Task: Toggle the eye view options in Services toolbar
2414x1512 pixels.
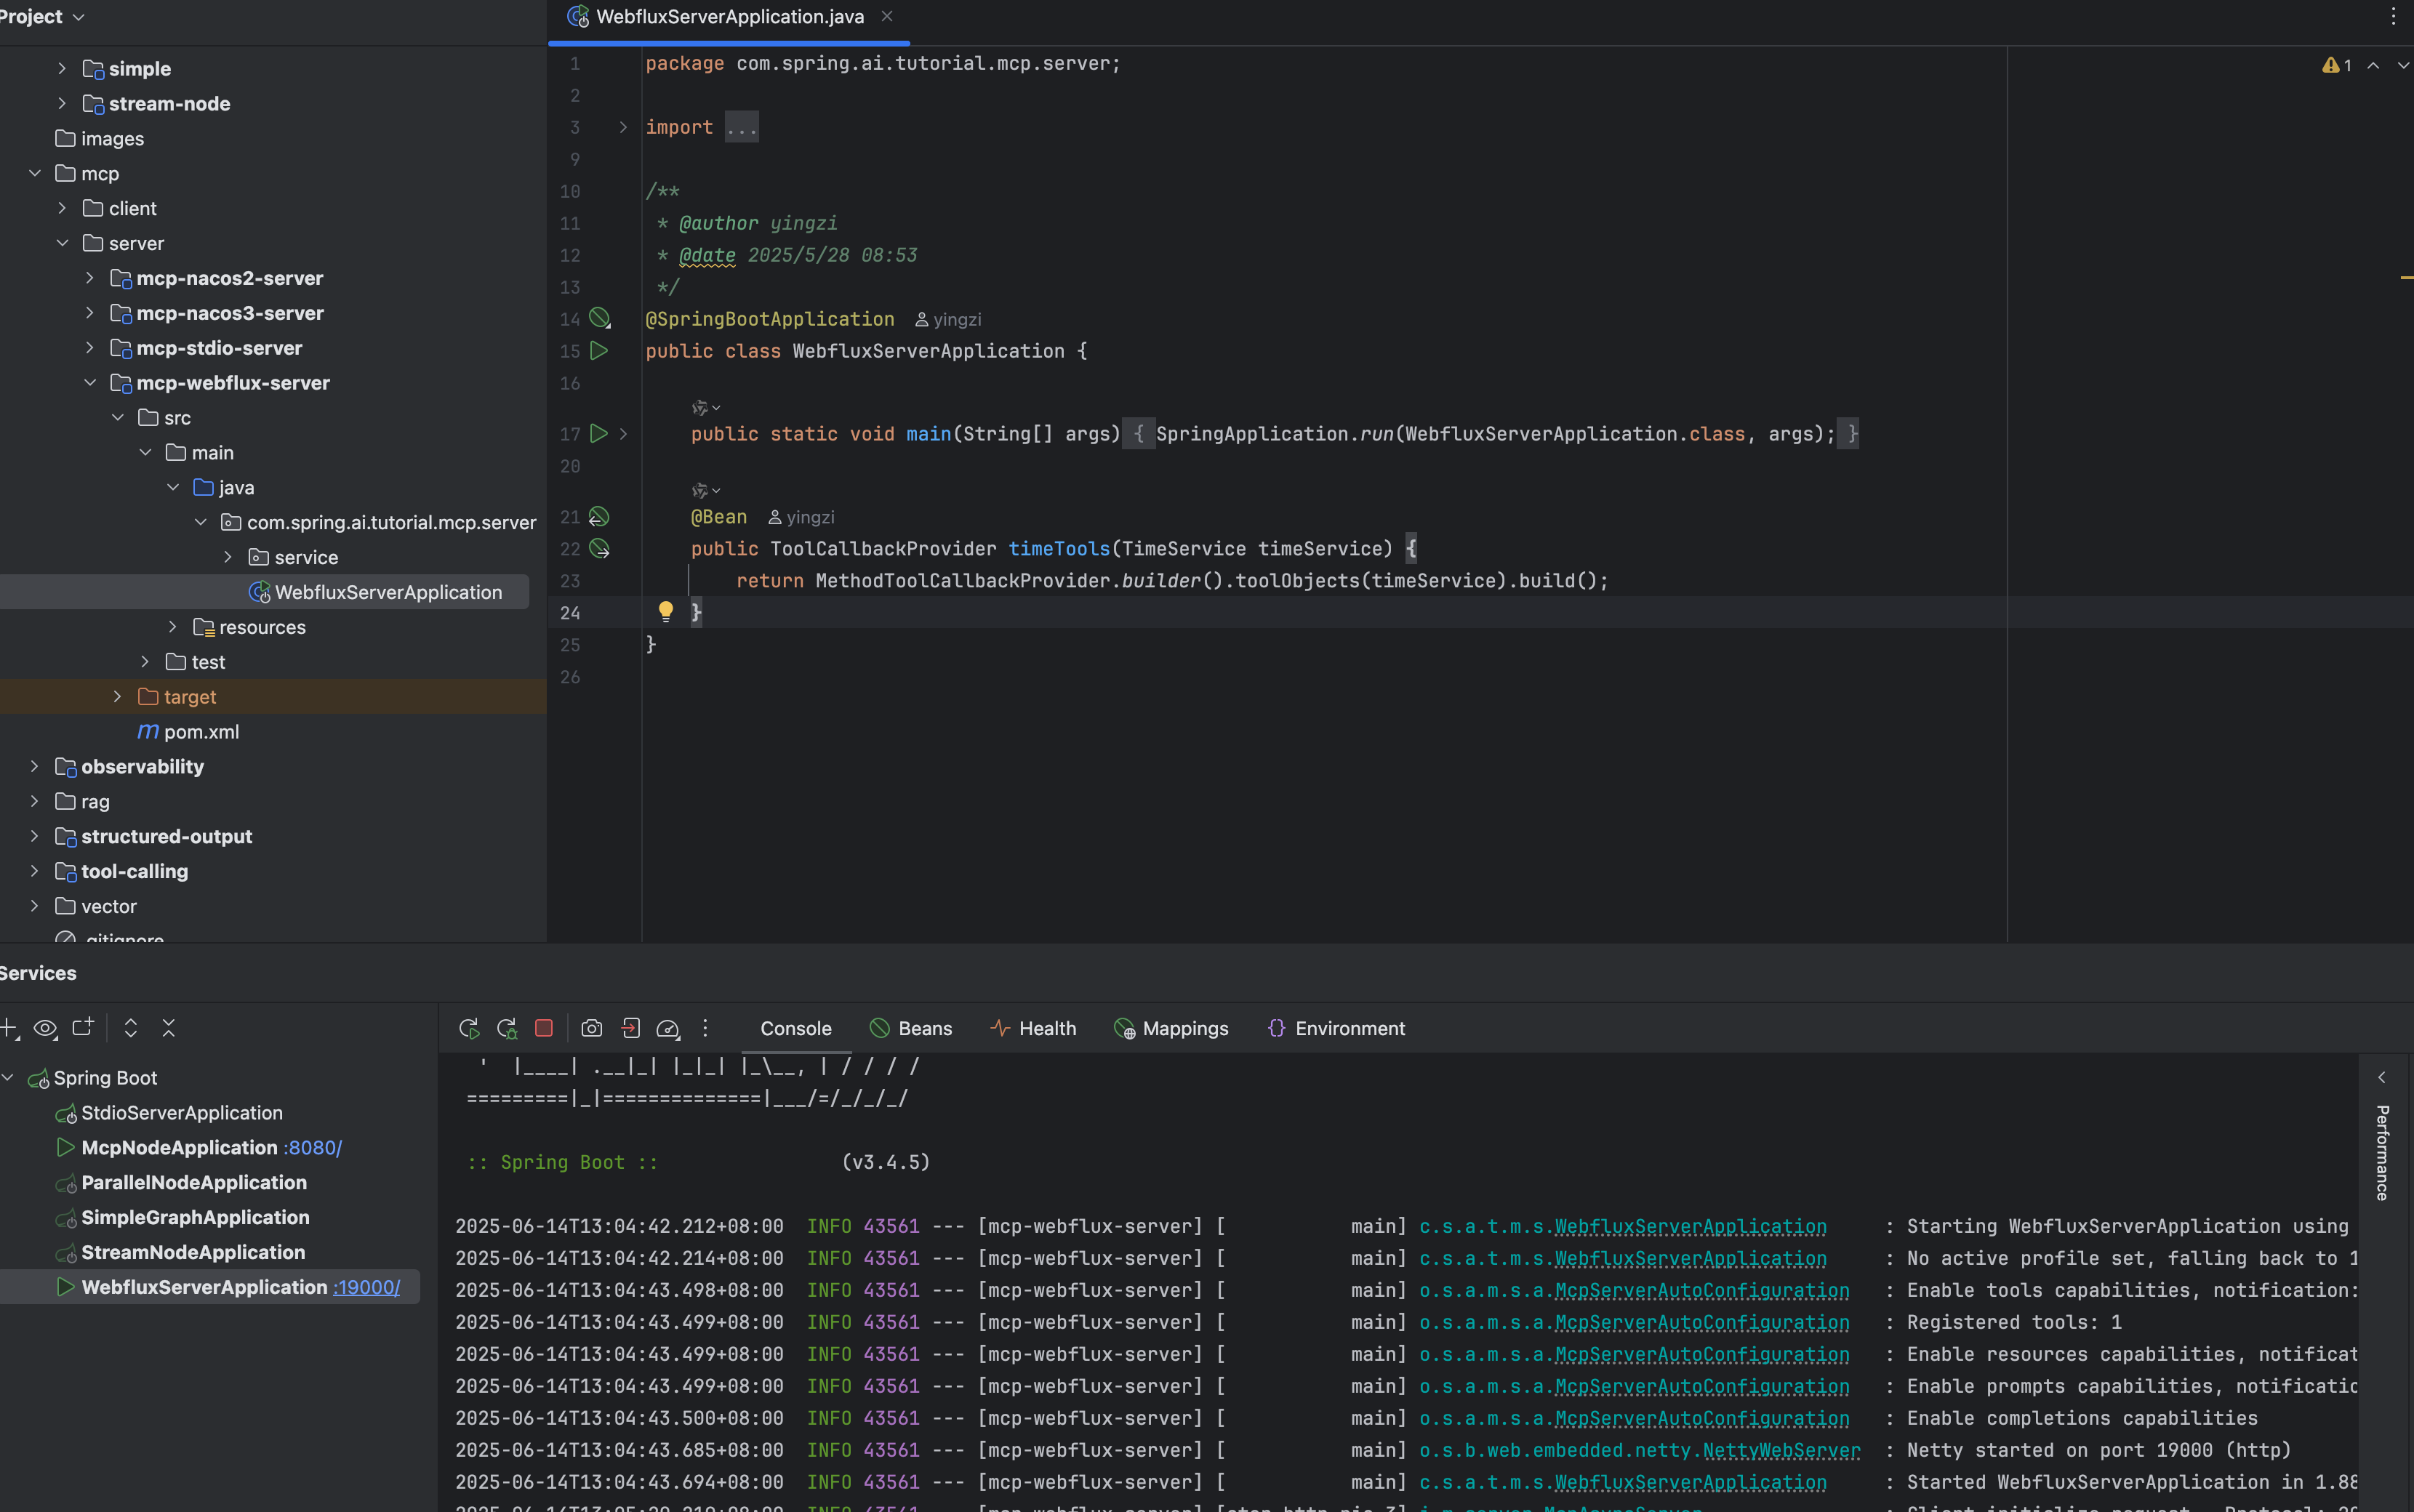Action: pyautogui.click(x=45, y=1028)
